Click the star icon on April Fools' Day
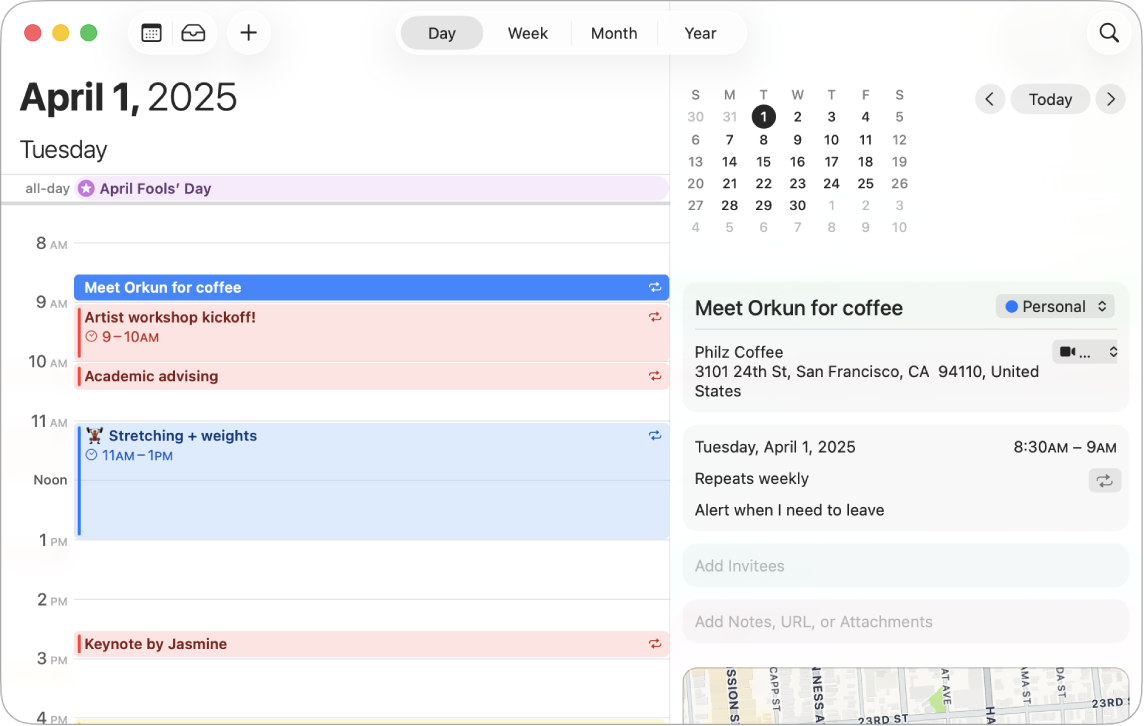The width and height of the screenshot is (1144, 726). [x=85, y=188]
